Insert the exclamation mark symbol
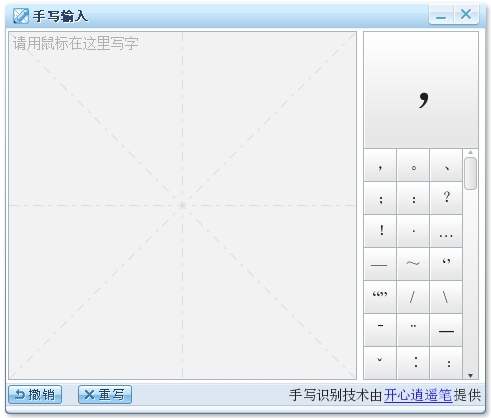491x418 pixels. (x=380, y=231)
